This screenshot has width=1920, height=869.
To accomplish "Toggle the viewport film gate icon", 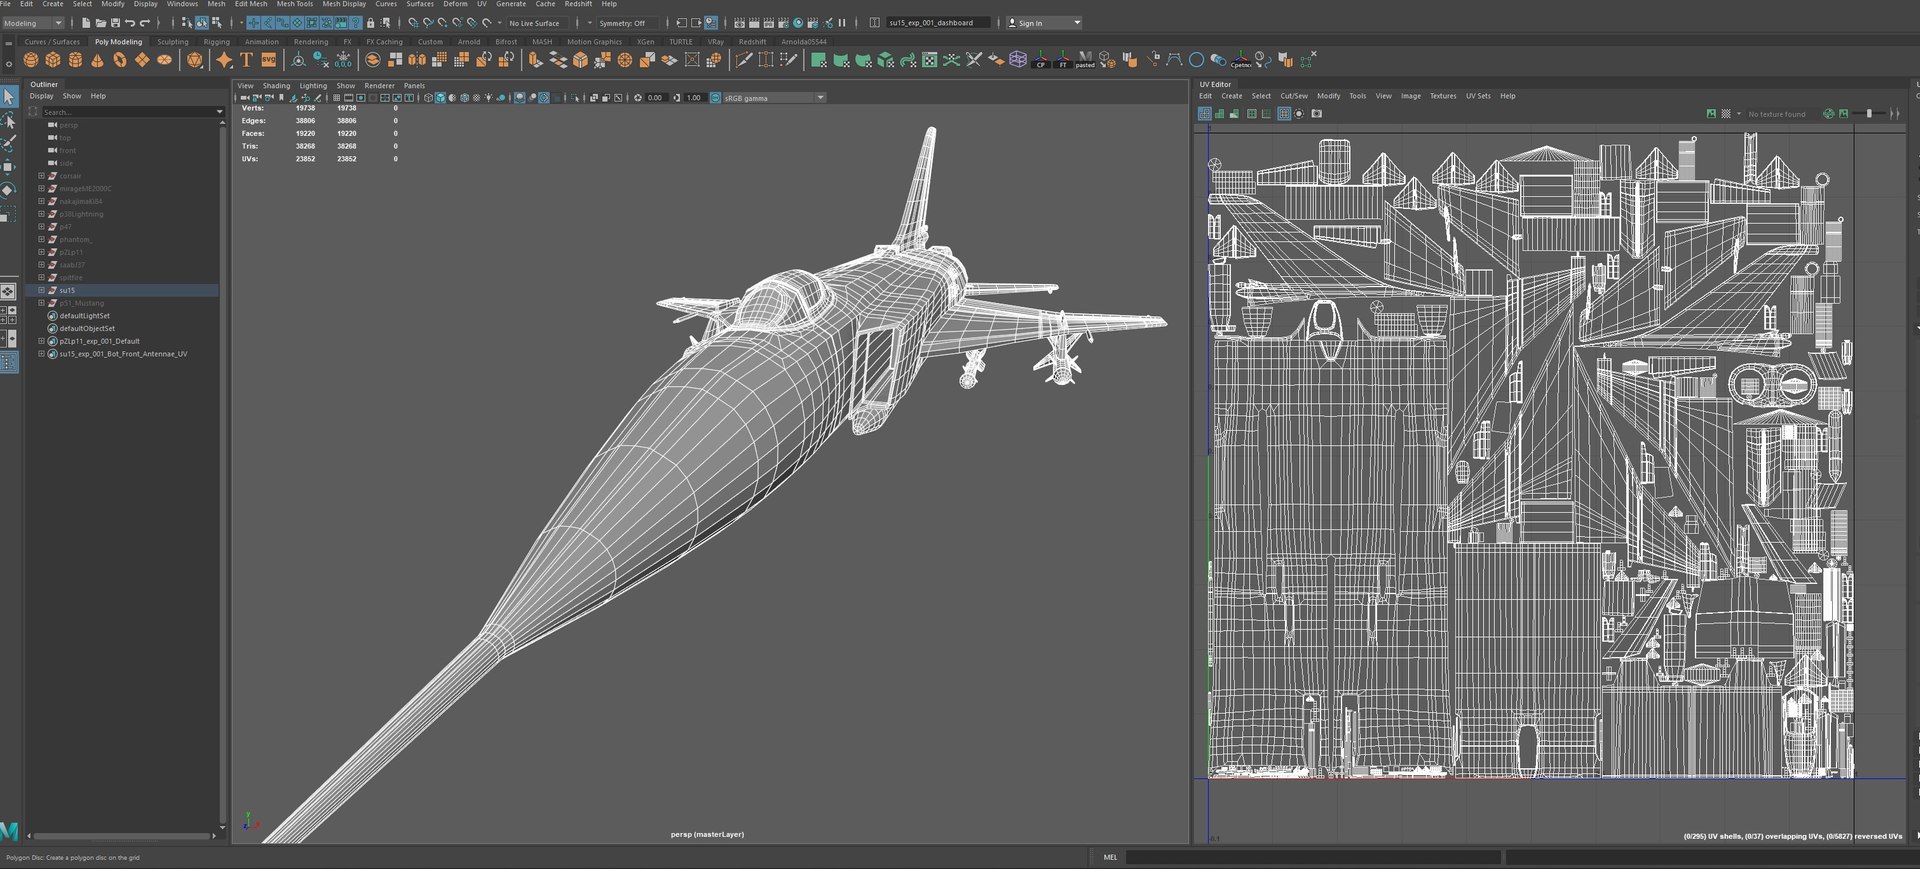I will click(x=349, y=98).
